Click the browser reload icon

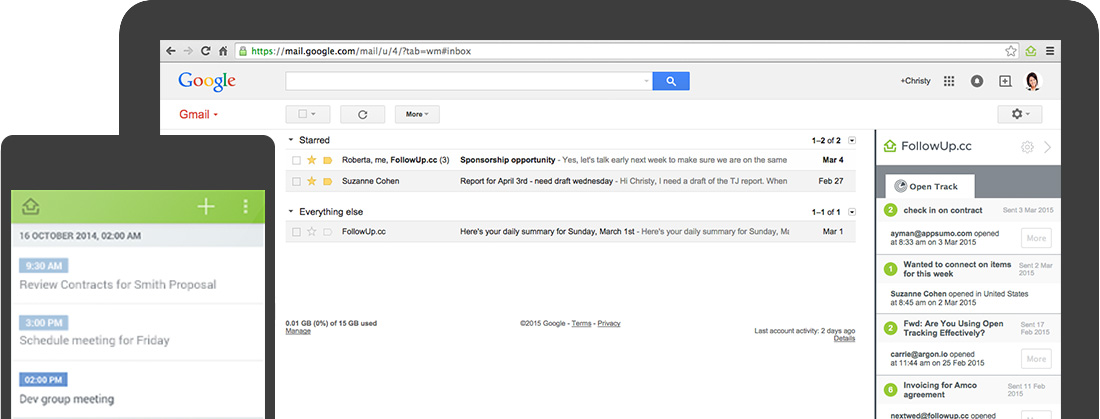[x=206, y=50]
